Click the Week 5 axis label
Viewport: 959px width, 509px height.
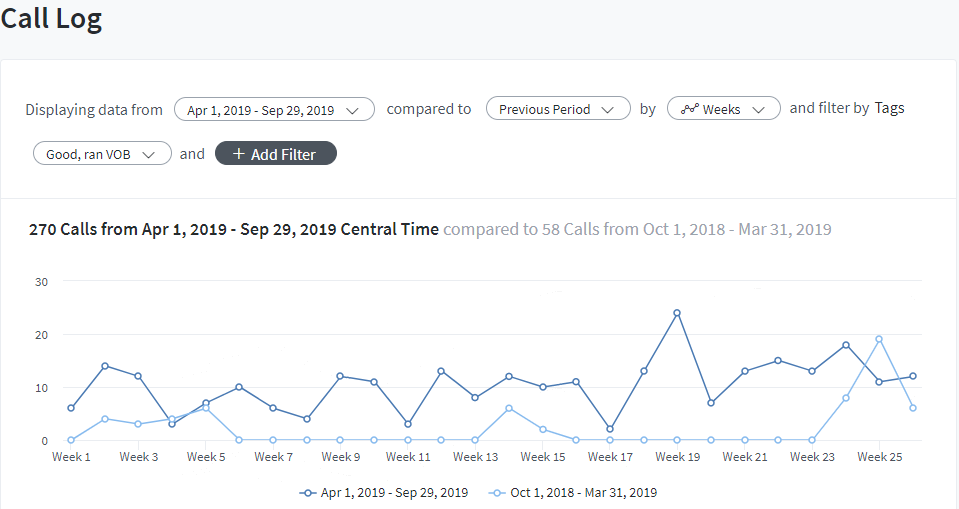(x=206, y=457)
